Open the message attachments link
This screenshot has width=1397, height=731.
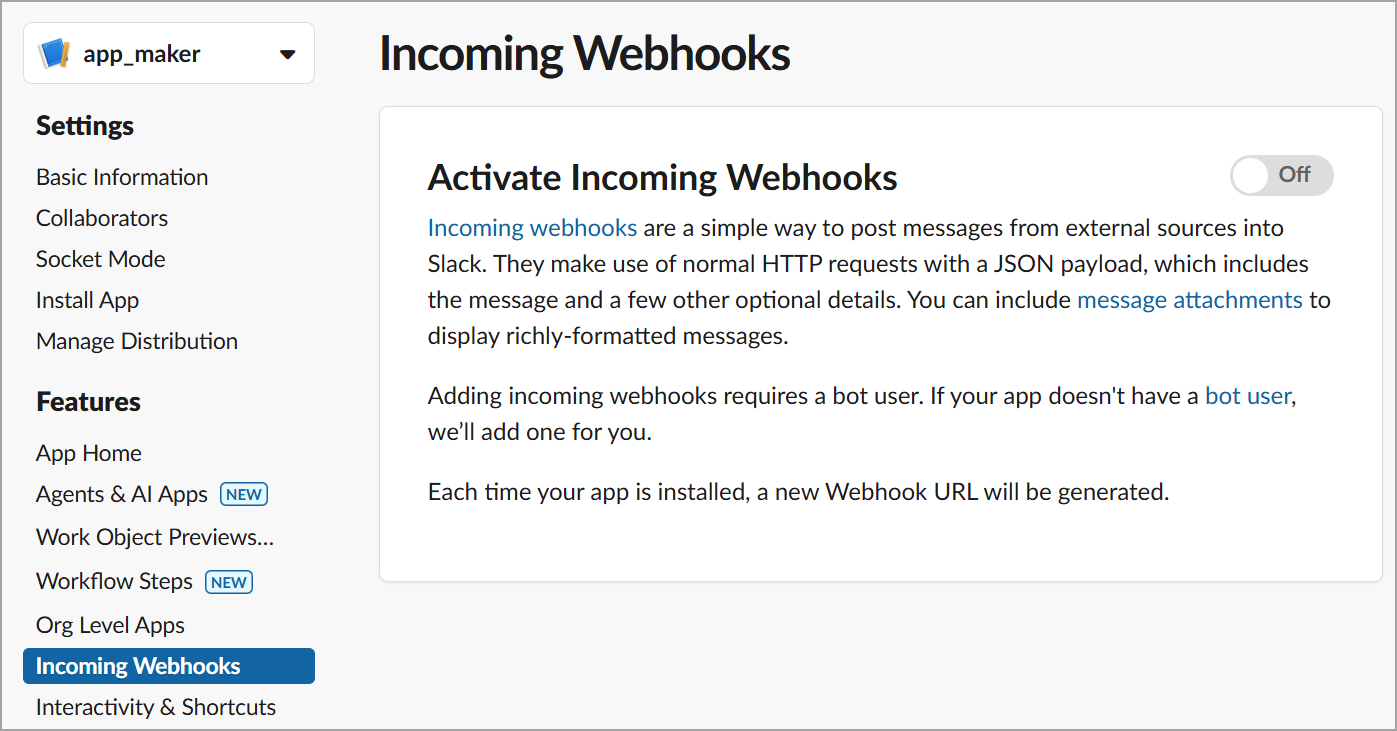(1189, 299)
